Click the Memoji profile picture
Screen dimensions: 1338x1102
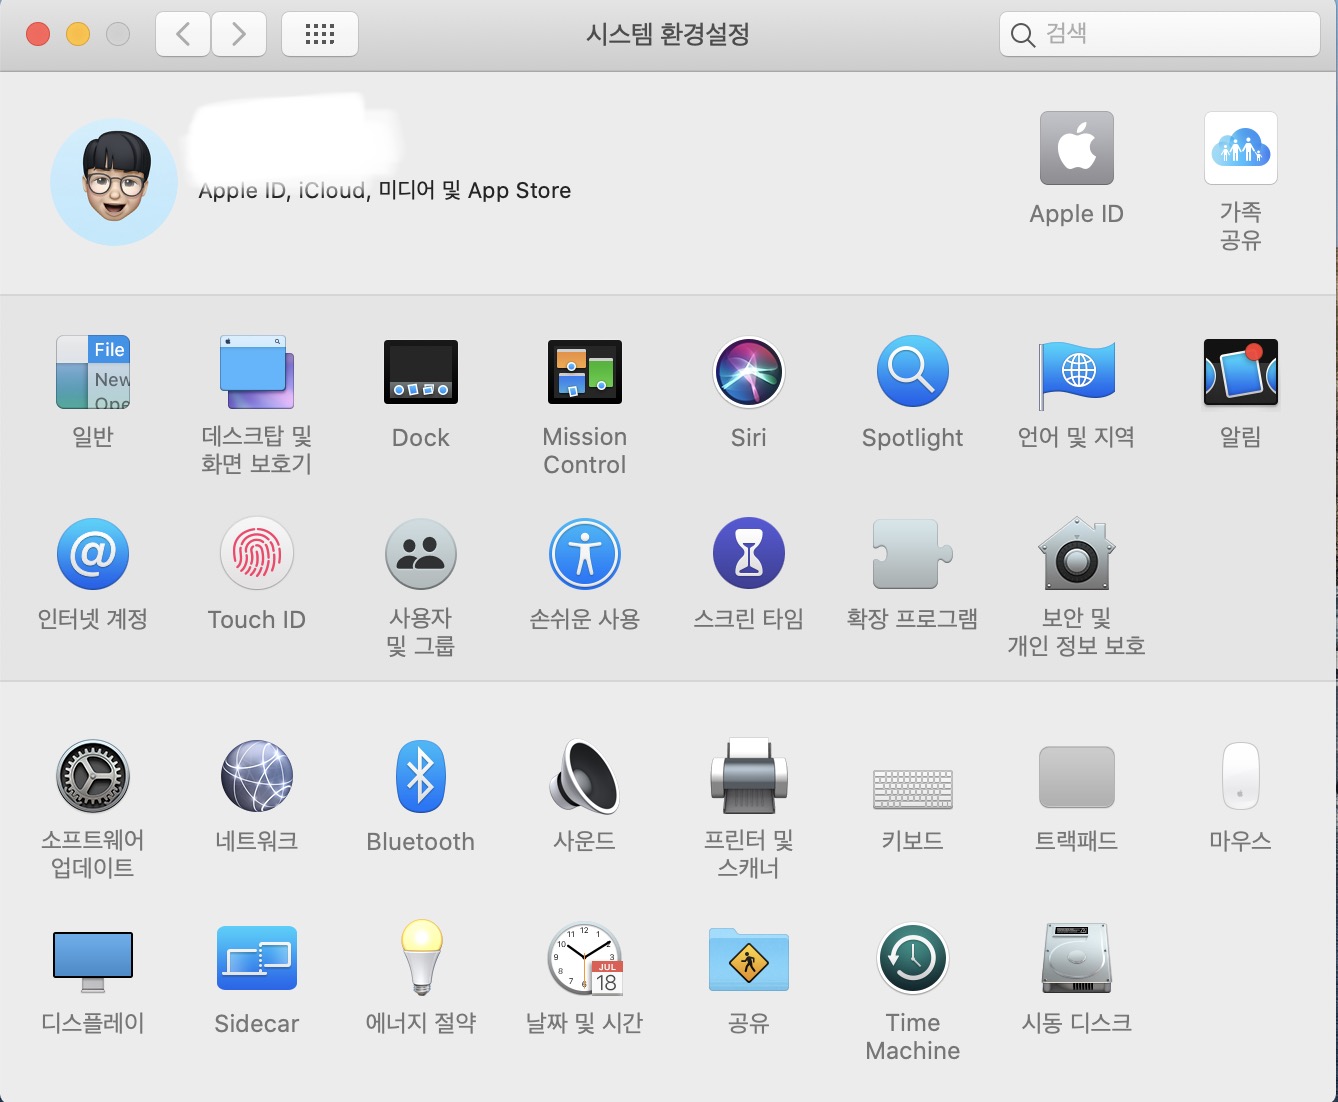(x=114, y=182)
